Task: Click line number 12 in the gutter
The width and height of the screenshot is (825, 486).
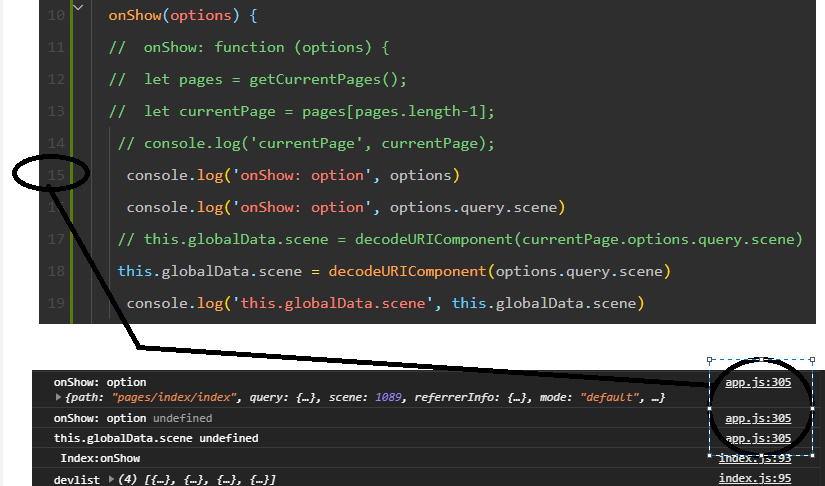Action: coord(56,79)
